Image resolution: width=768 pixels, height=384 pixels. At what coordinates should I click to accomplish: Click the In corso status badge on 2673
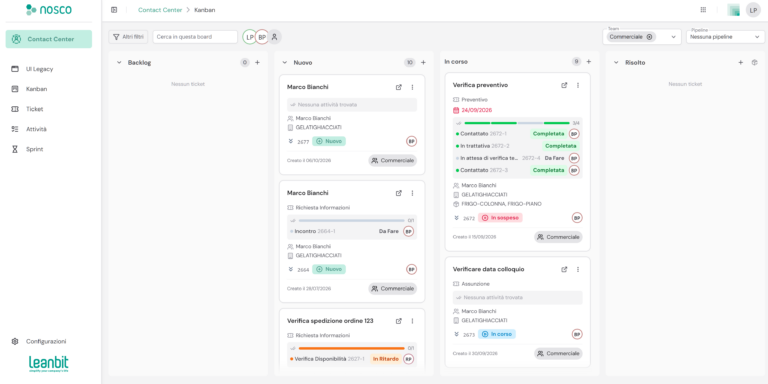[x=497, y=334]
